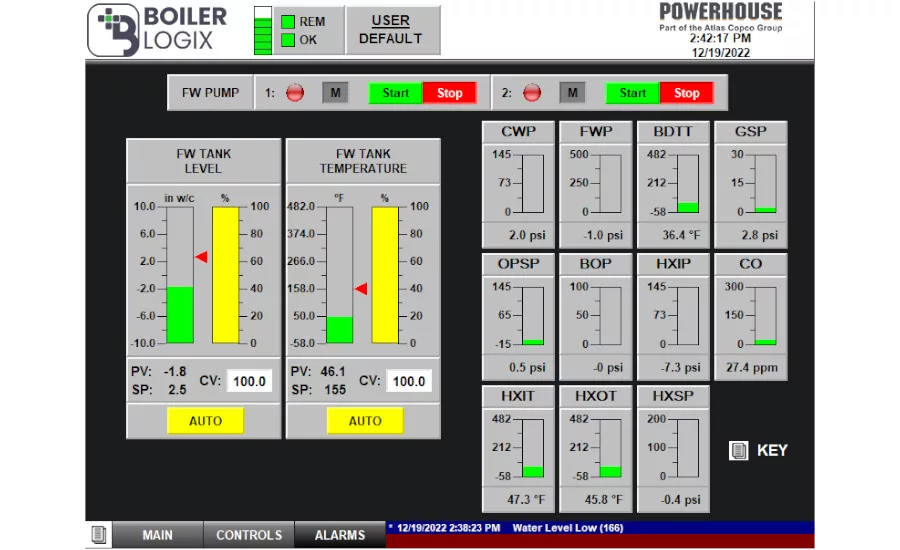Toggle FW tank level AUTO mode
The width and height of the screenshot is (900, 550).
[x=205, y=421]
